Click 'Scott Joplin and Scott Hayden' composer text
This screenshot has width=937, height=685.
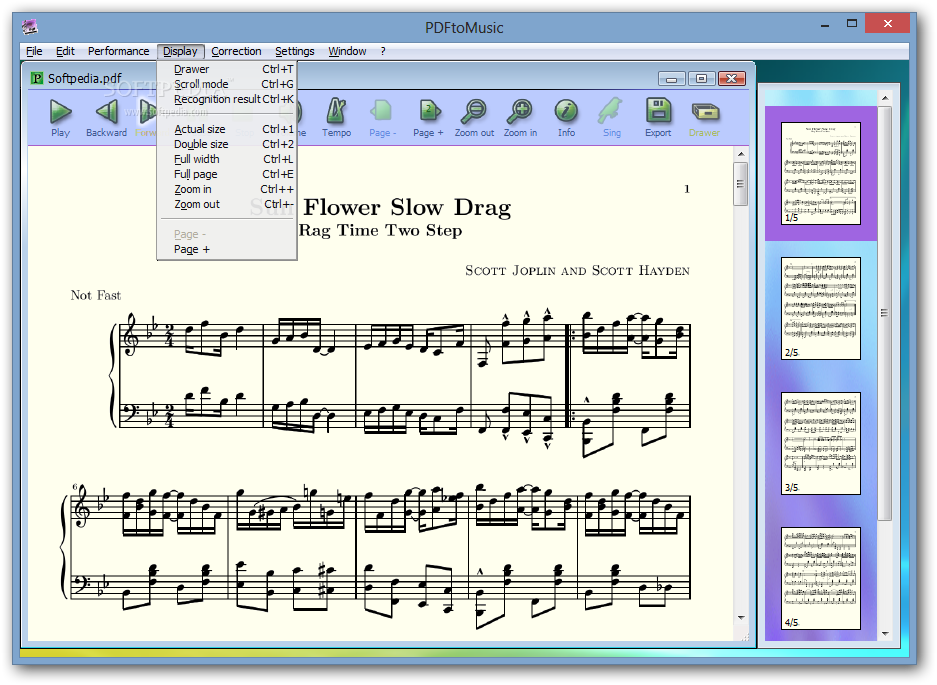pyautogui.click(x=577, y=271)
